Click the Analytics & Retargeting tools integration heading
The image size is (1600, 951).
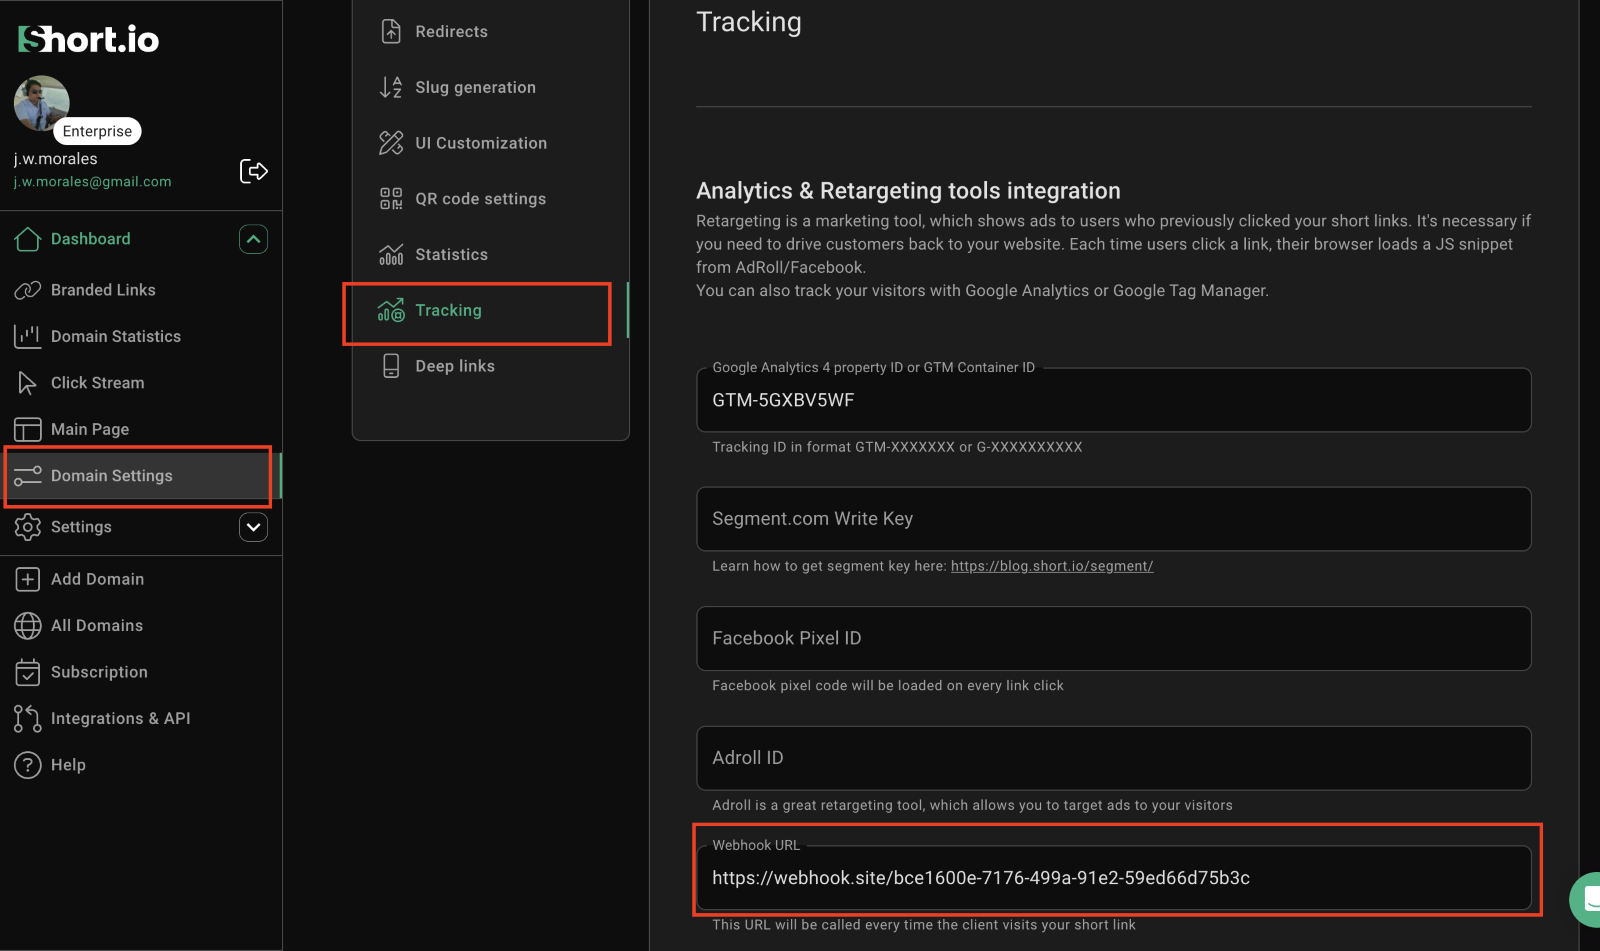click(908, 191)
